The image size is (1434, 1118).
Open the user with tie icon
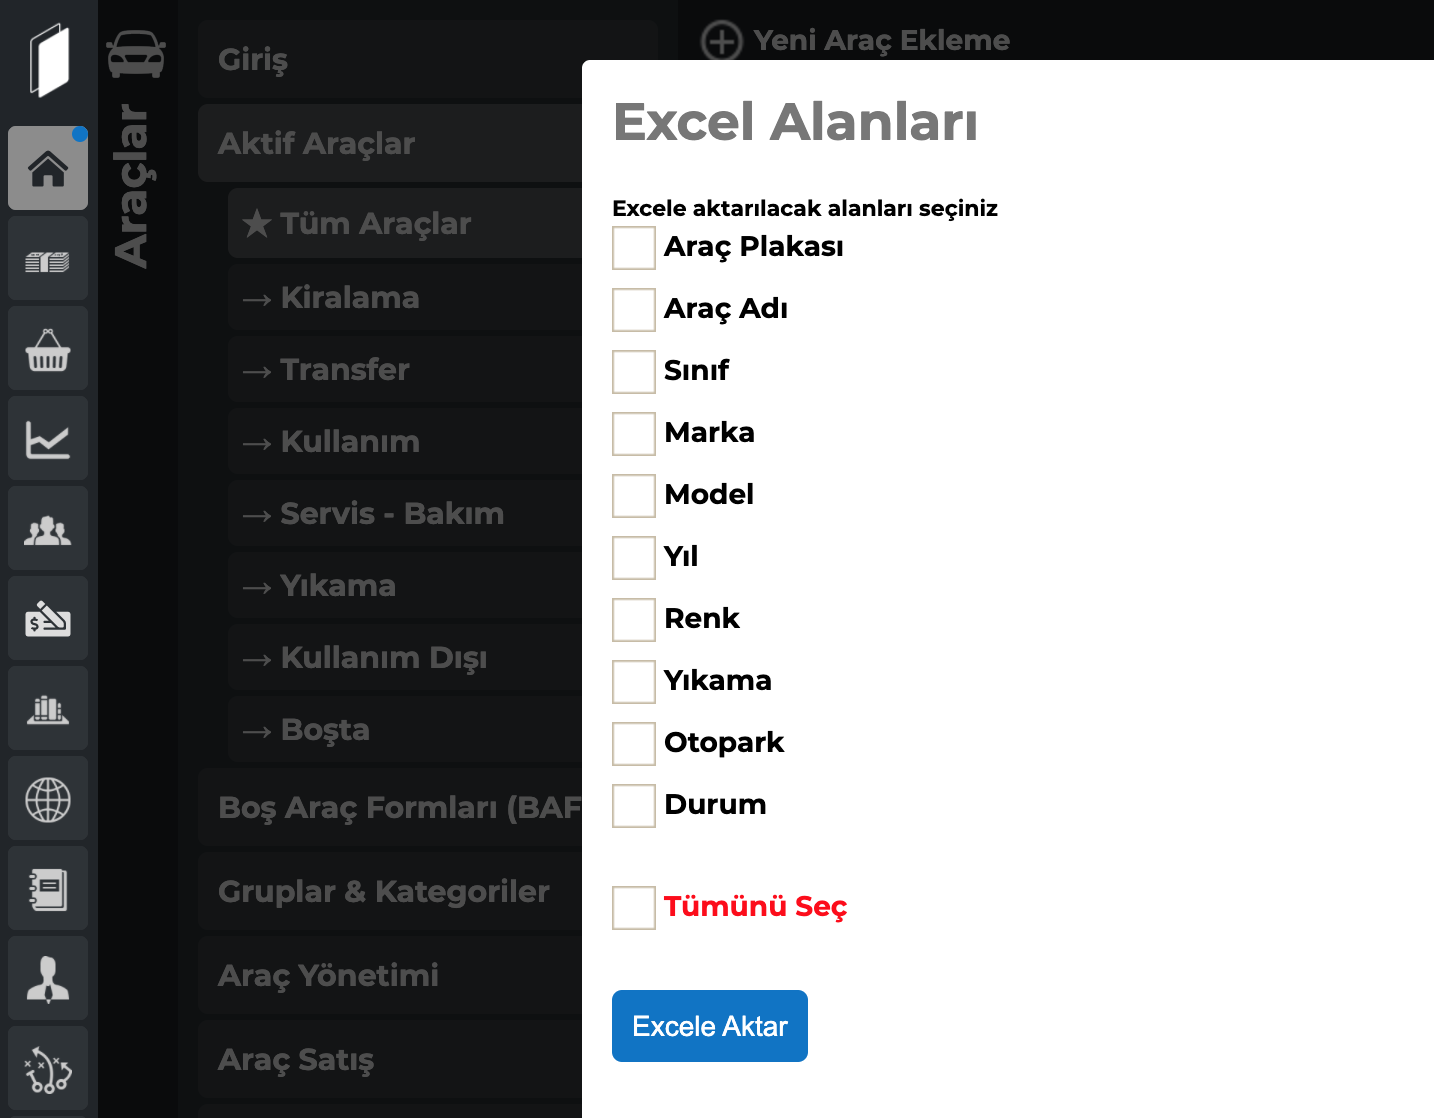(x=48, y=979)
